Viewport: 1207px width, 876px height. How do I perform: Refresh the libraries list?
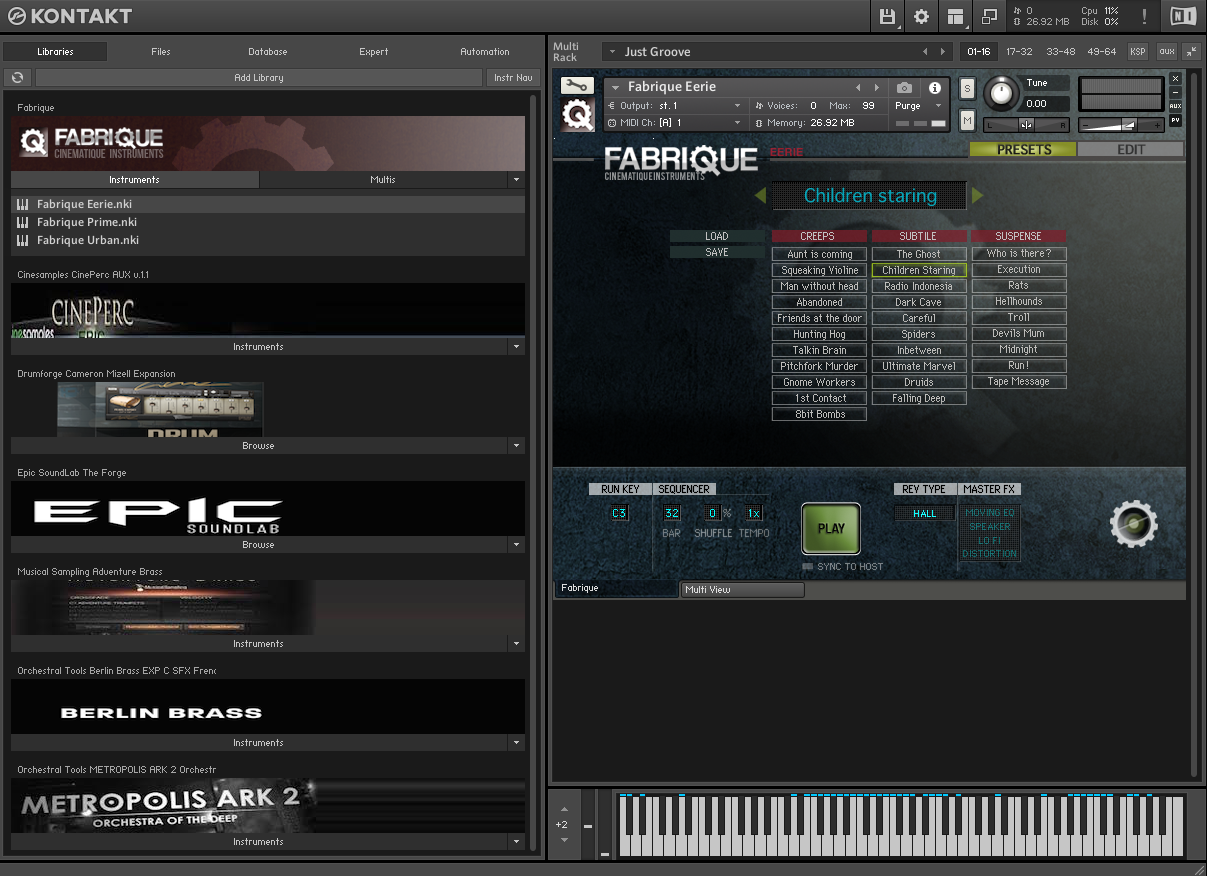(17, 77)
